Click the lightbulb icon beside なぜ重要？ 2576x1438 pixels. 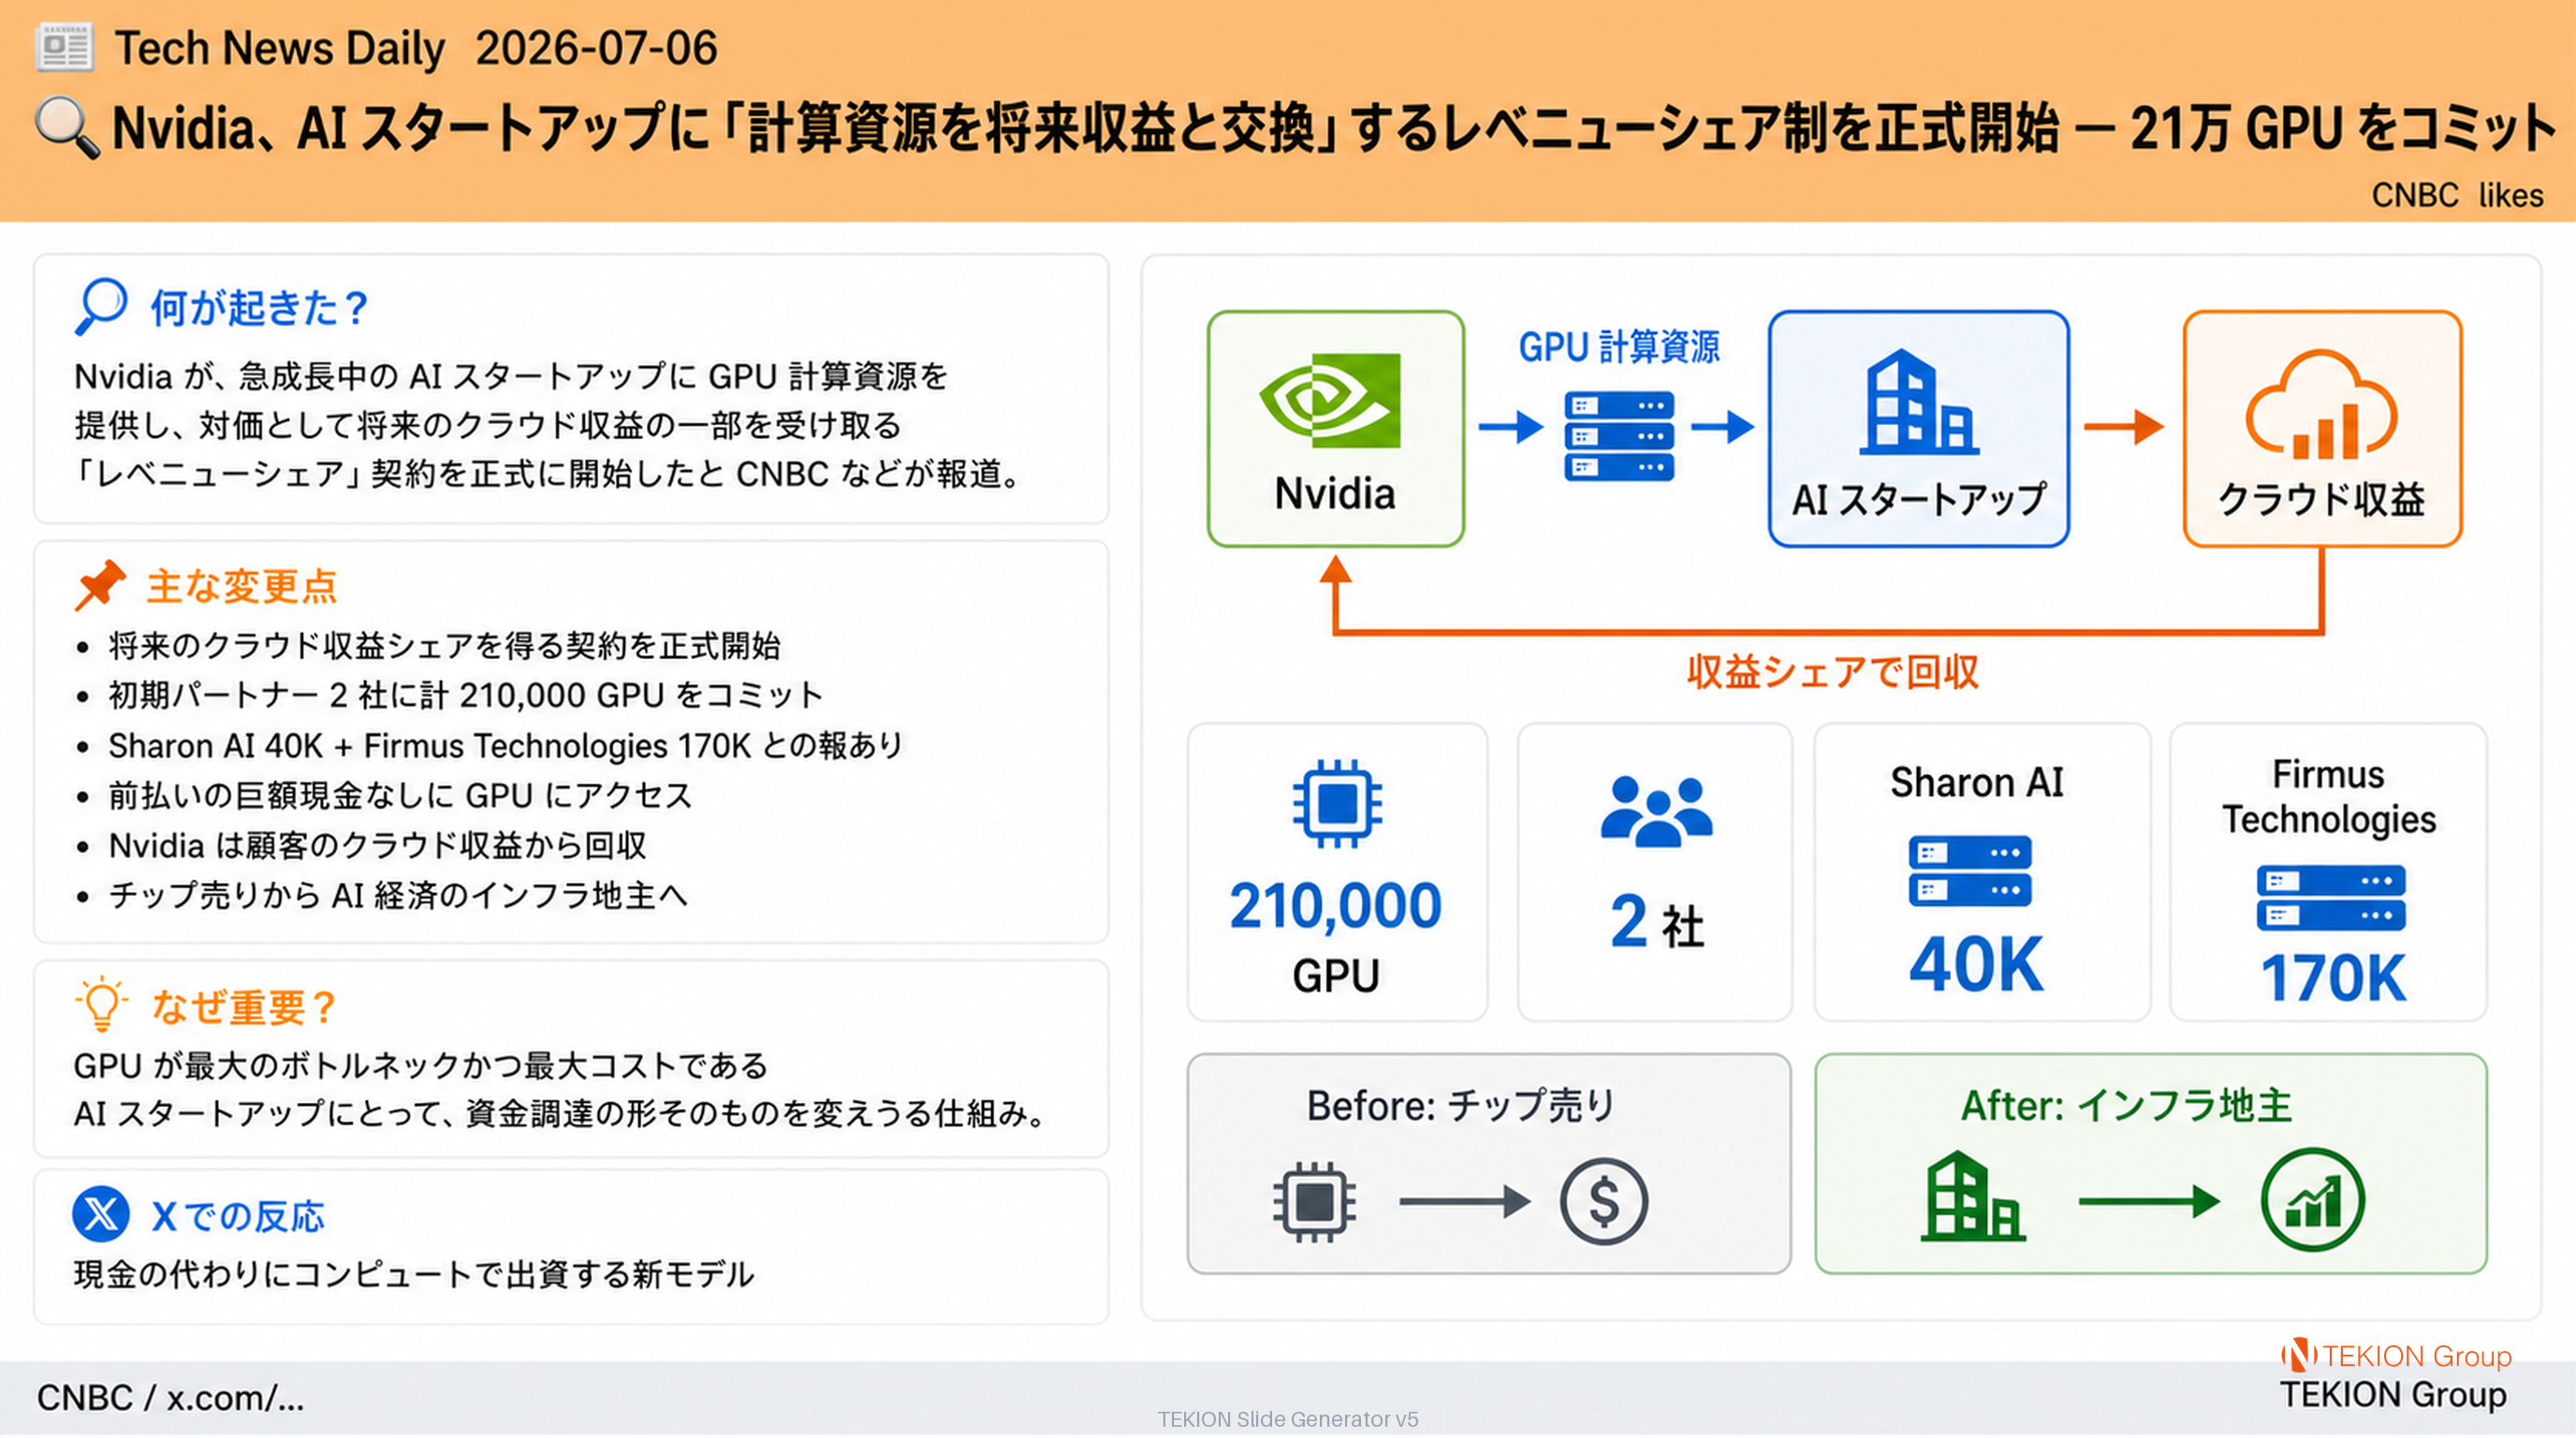click(x=101, y=1005)
